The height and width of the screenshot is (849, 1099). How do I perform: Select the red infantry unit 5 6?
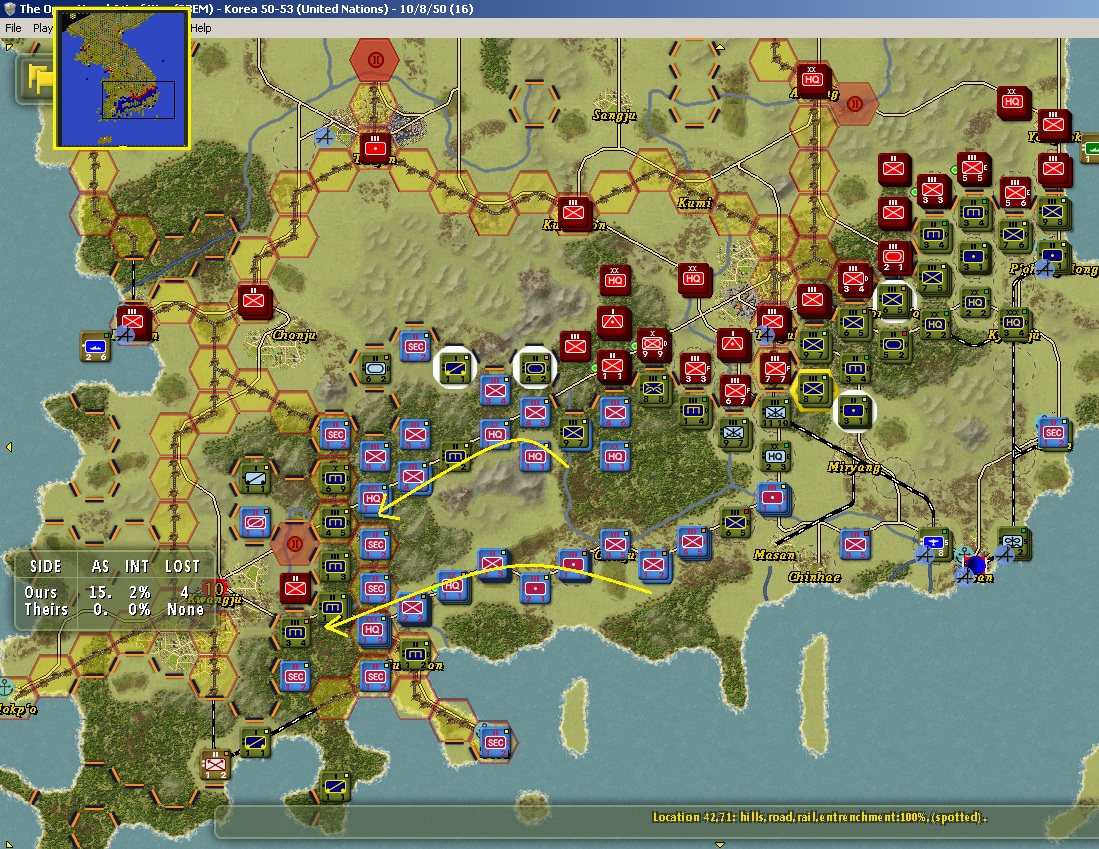point(1014,192)
